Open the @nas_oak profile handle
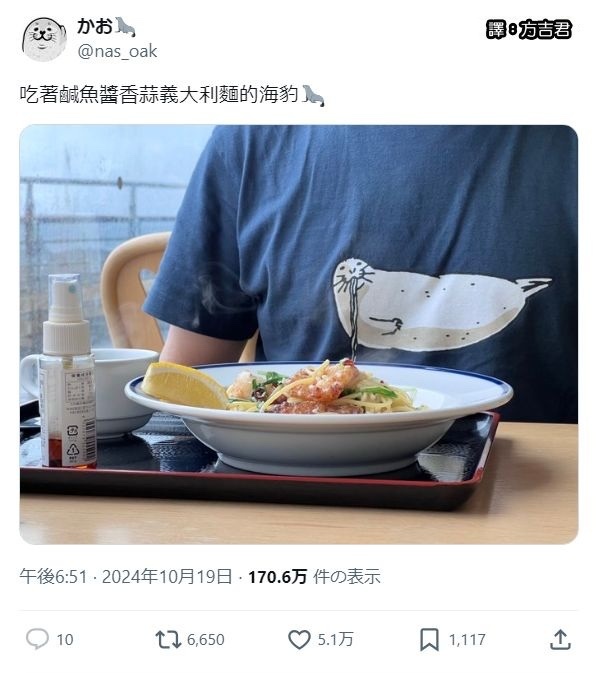 pyautogui.click(x=118, y=52)
